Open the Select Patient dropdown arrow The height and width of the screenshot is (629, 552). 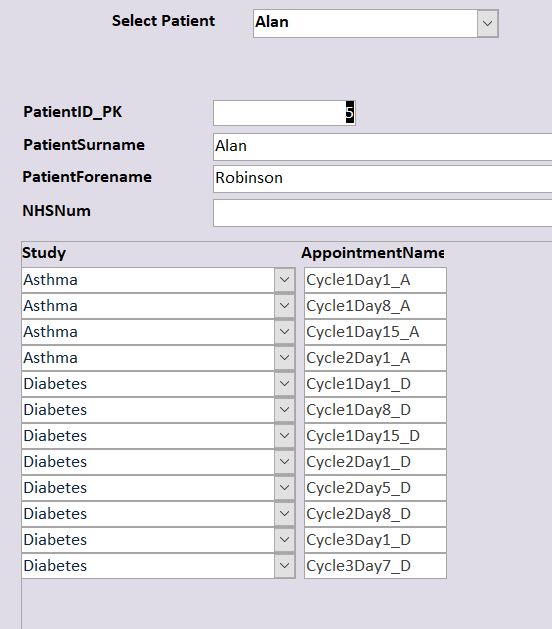point(487,24)
